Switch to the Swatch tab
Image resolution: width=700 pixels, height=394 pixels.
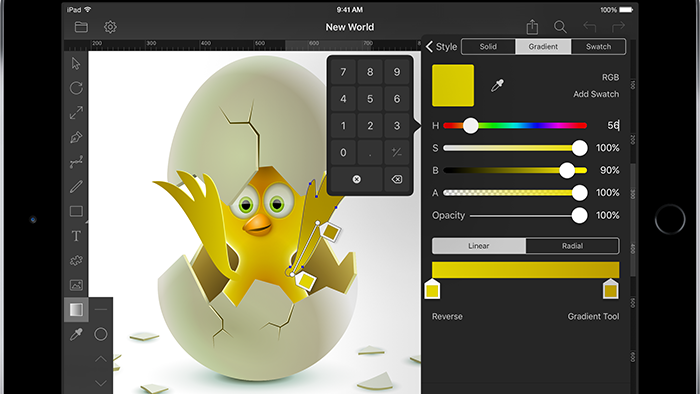tap(598, 46)
